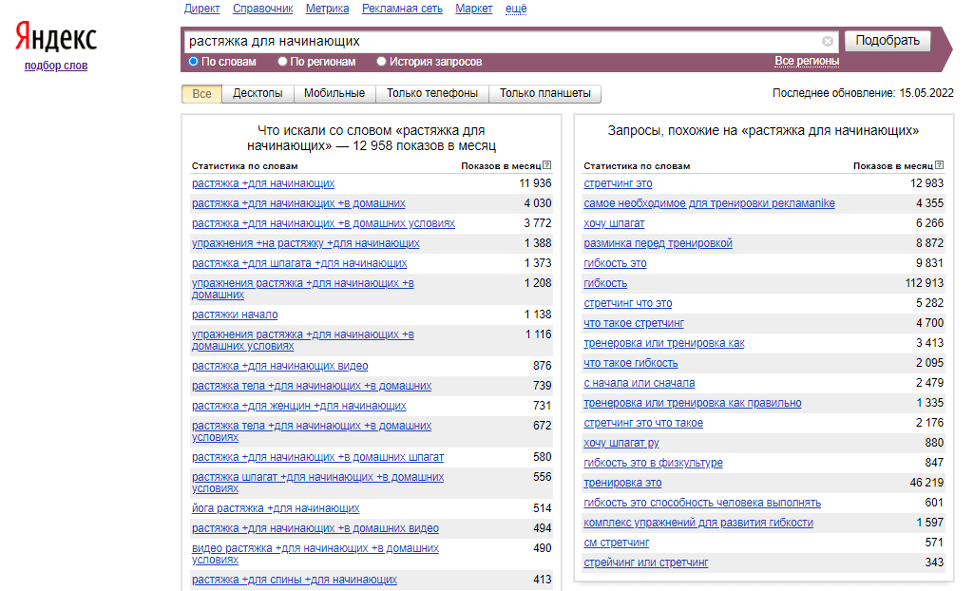Open 'растяжка +для начинающих +в домашних видео'
The image size is (974, 591).
tap(315, 528)
